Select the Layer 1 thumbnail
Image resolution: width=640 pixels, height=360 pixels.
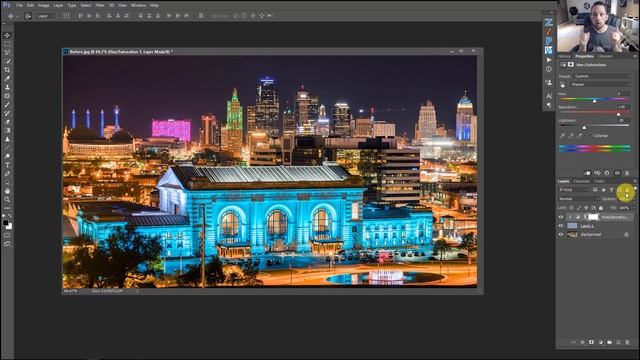click(573, 226)
